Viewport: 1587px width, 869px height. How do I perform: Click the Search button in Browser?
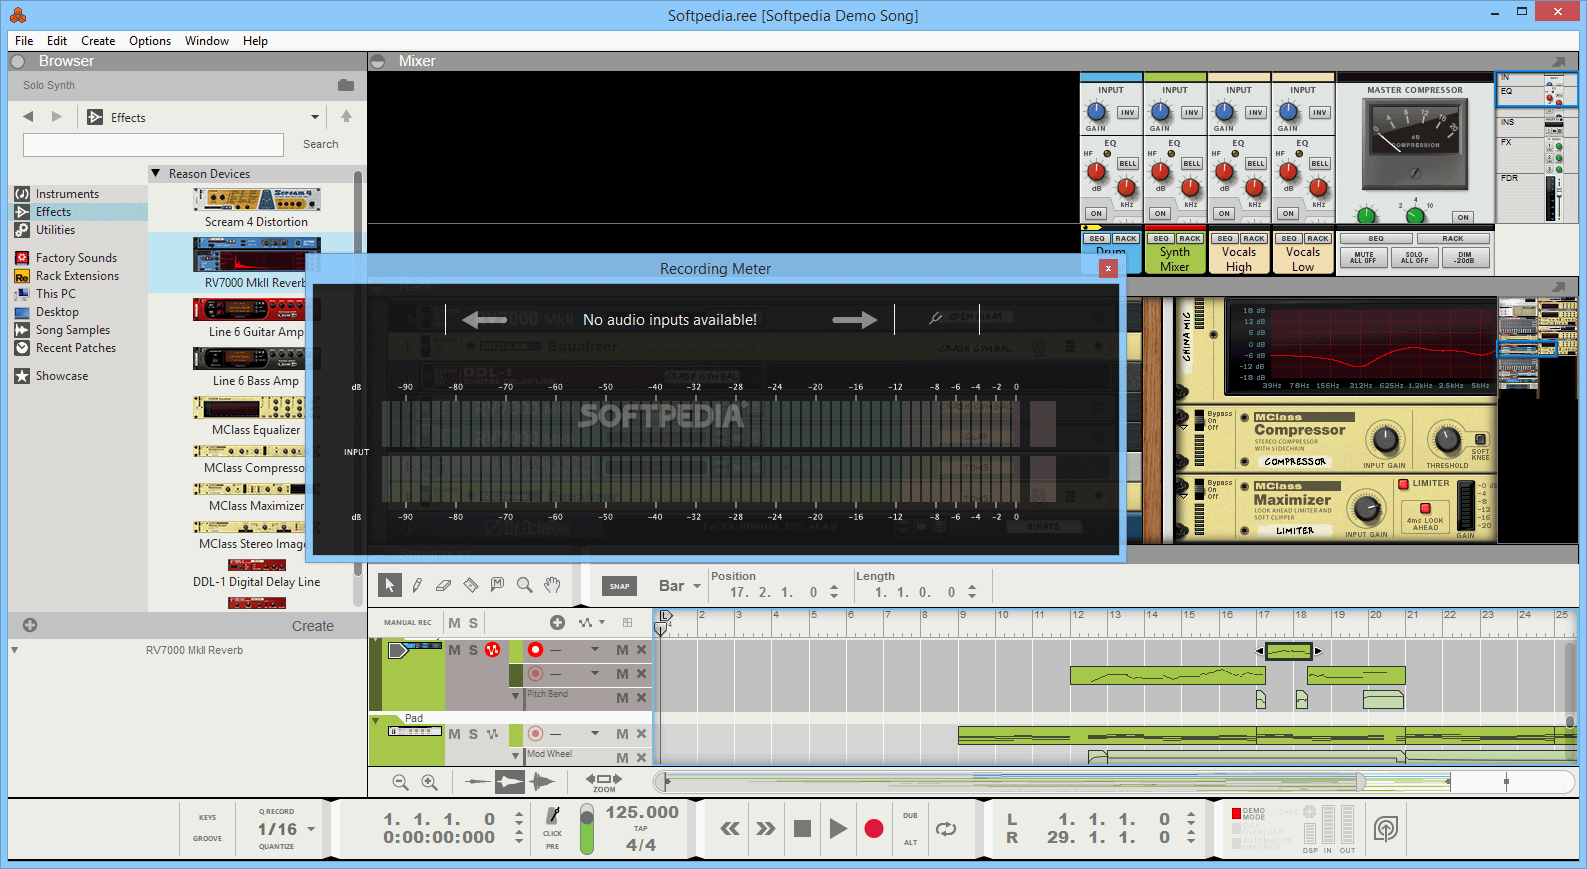pos(321,144)
